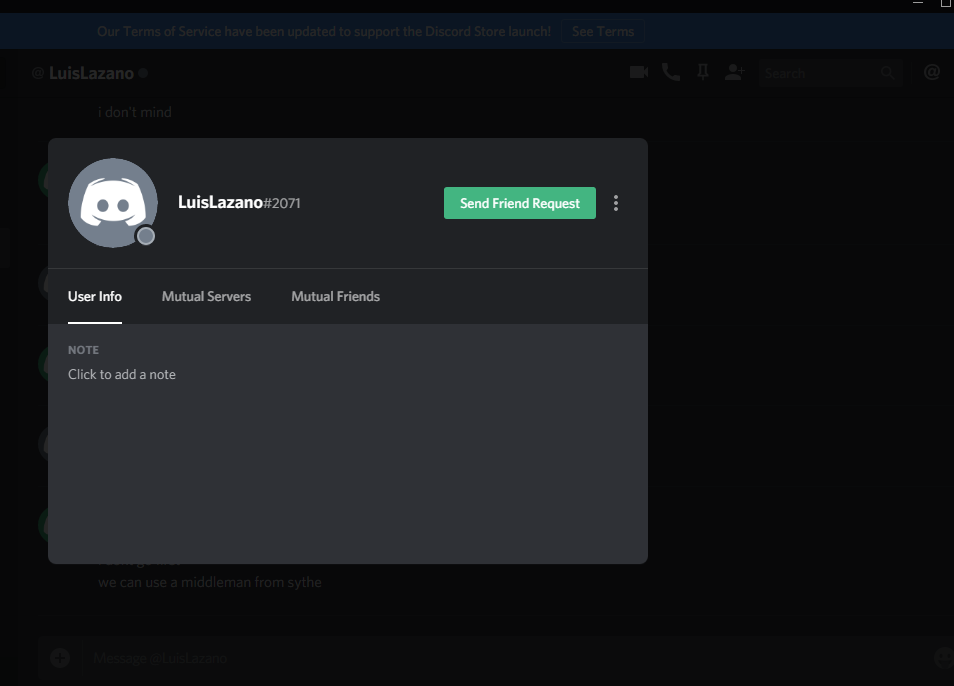
Task: Click the 'i don't mind' message
Action: point(134,112)
